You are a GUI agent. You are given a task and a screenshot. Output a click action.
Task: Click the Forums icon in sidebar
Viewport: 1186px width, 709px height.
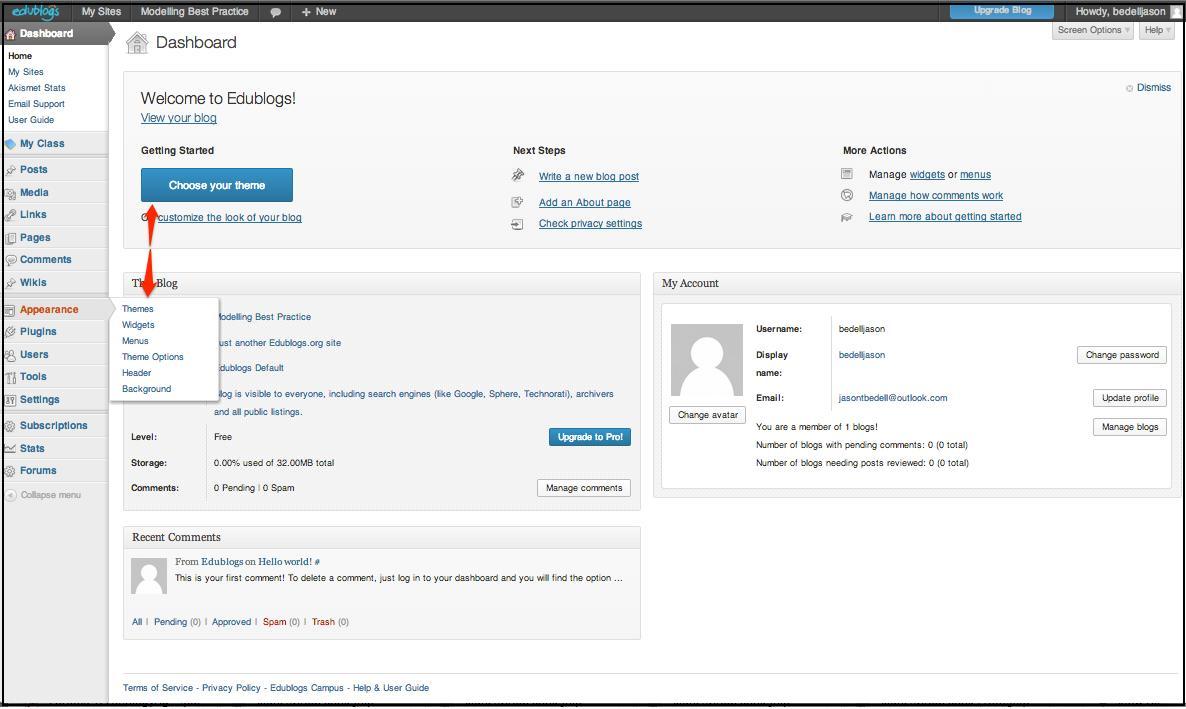(x=11, y=471)
